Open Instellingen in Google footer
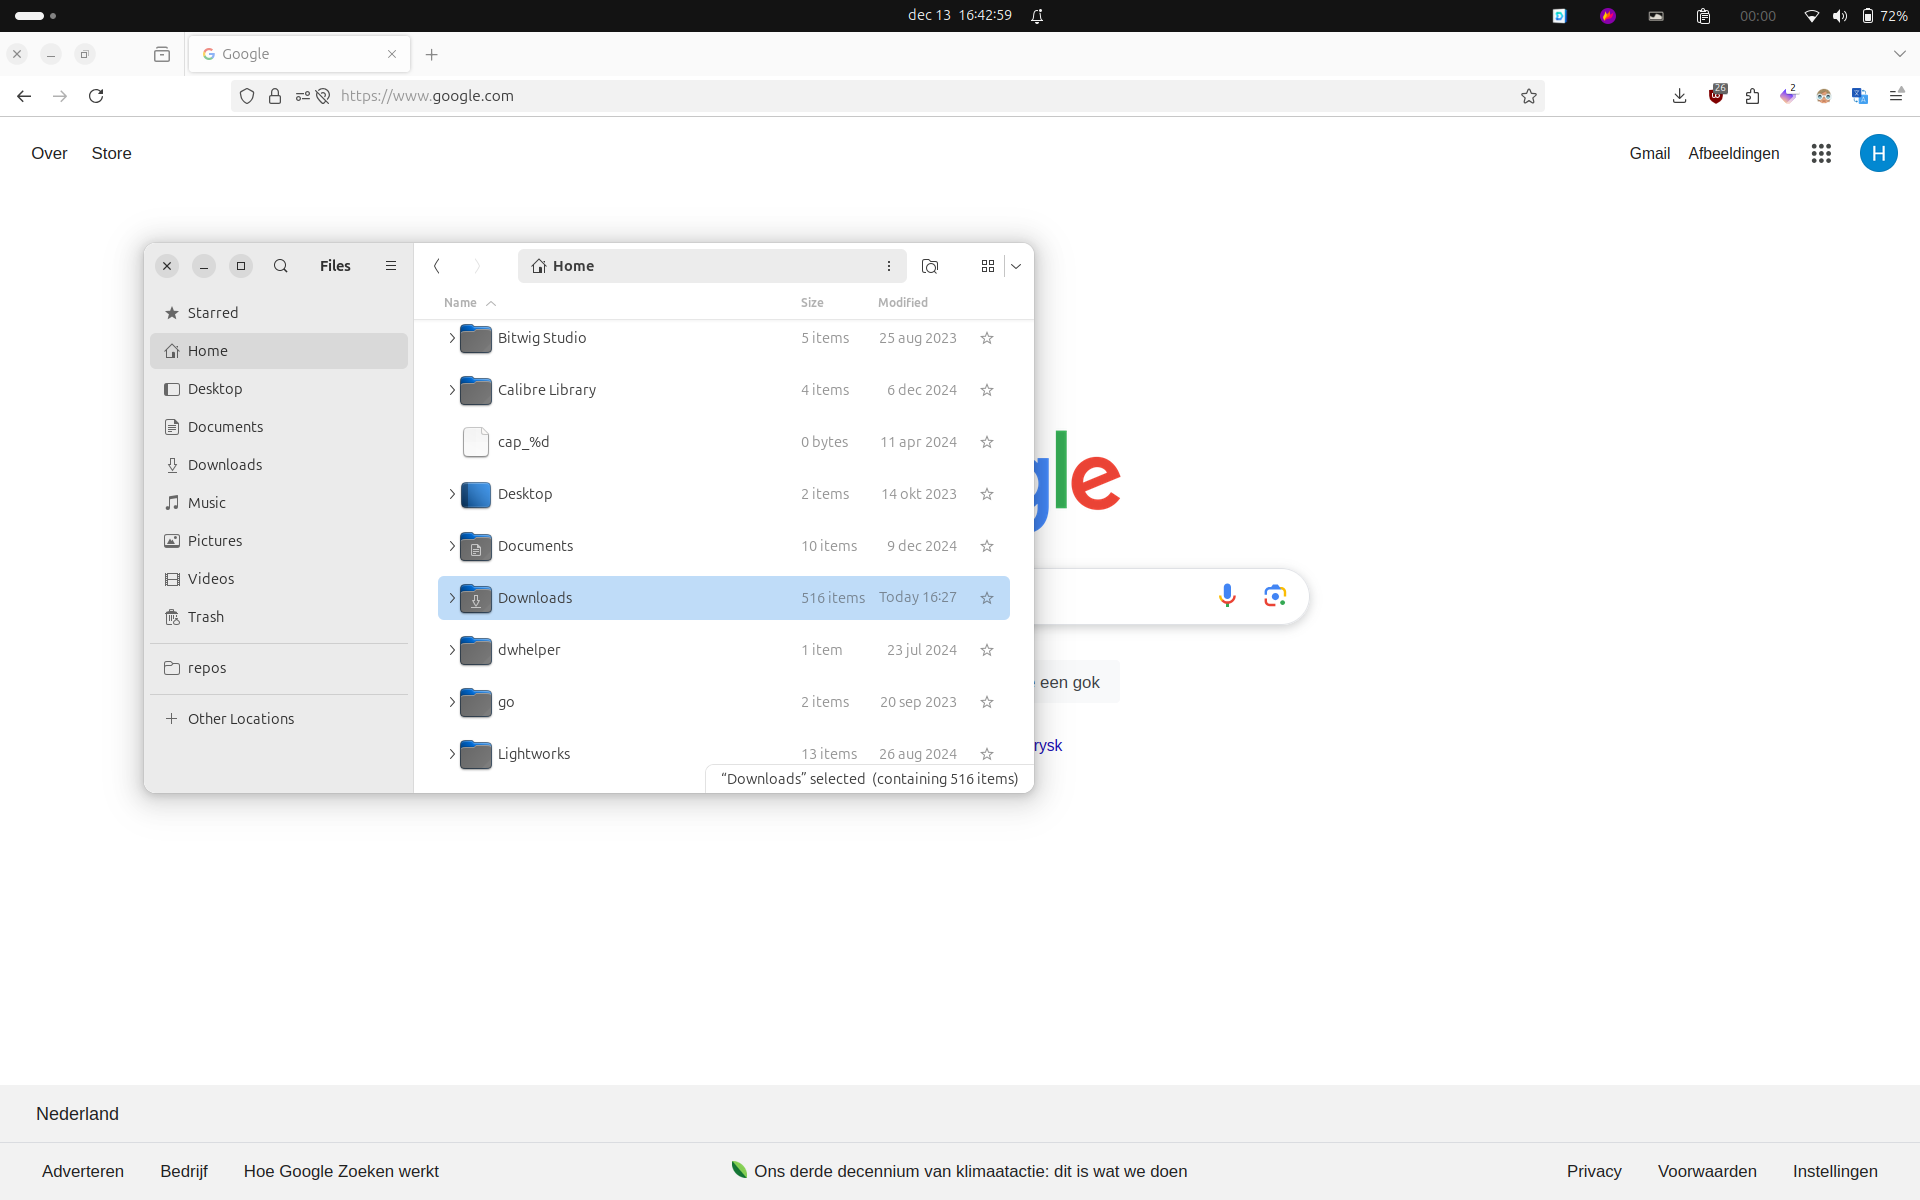The height and width of the screenshot is (1200, 1920). coord(1835,1171)
